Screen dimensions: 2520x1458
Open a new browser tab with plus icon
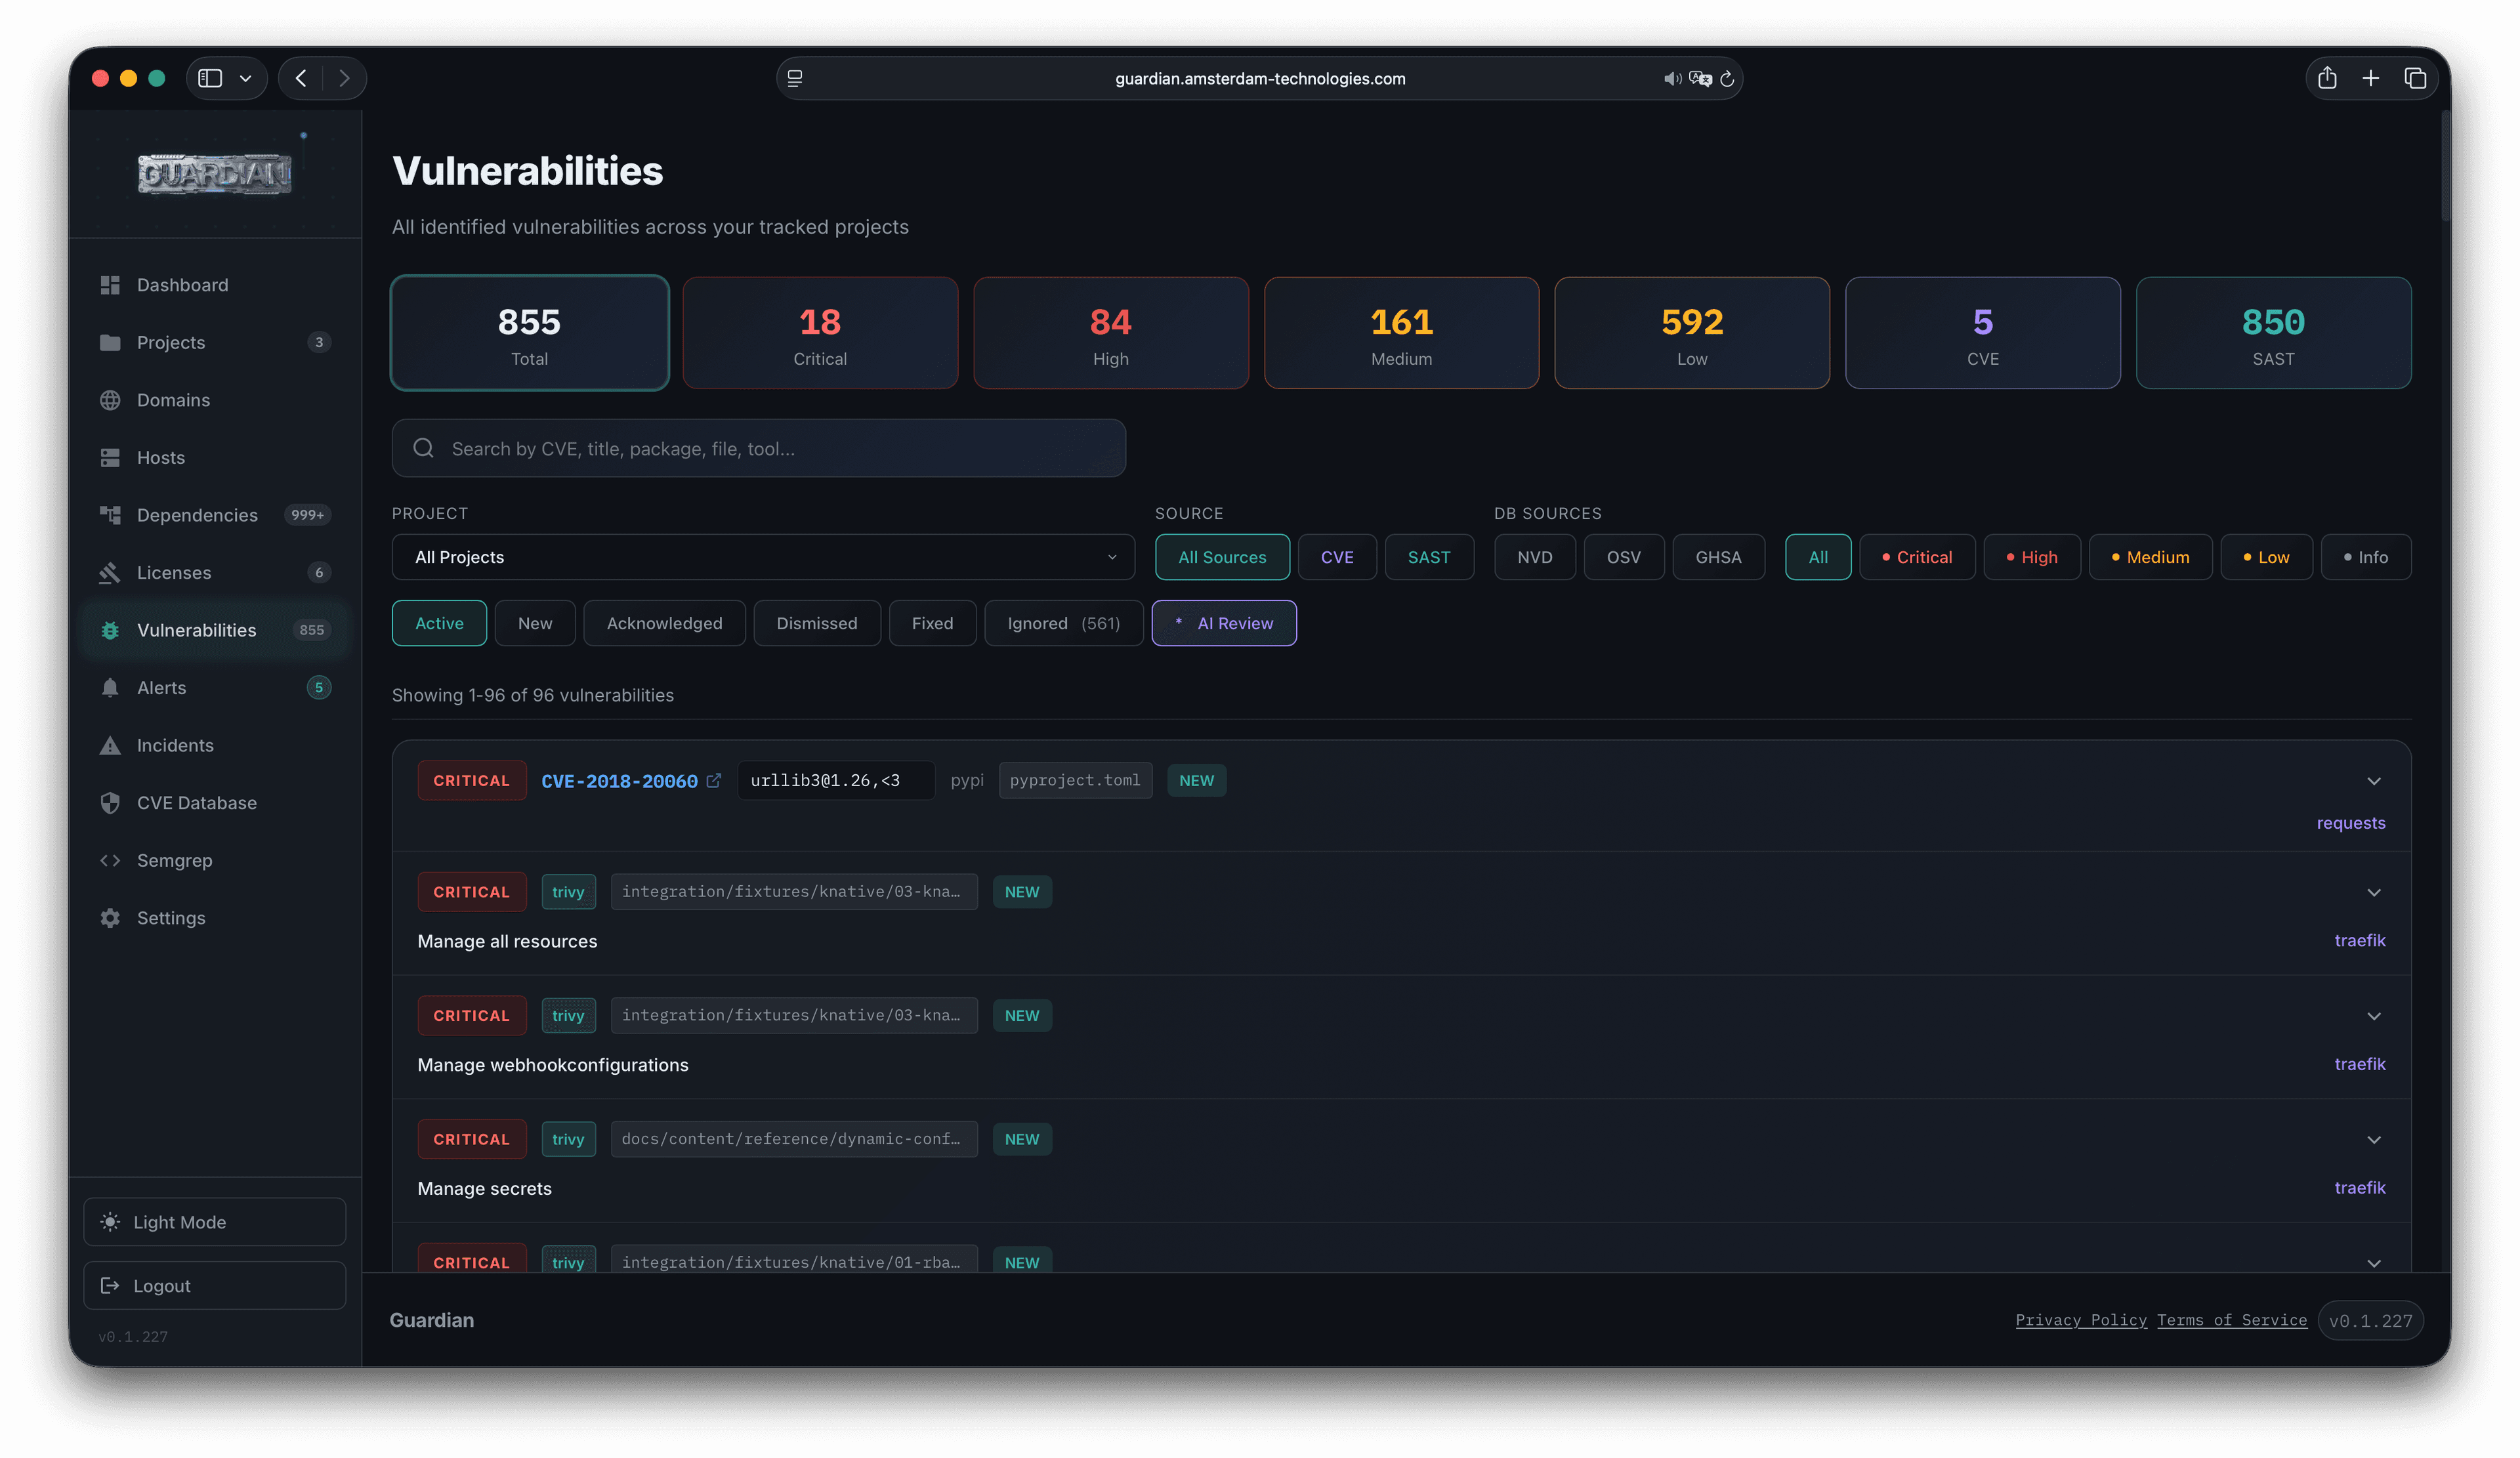coord(2370,78)
